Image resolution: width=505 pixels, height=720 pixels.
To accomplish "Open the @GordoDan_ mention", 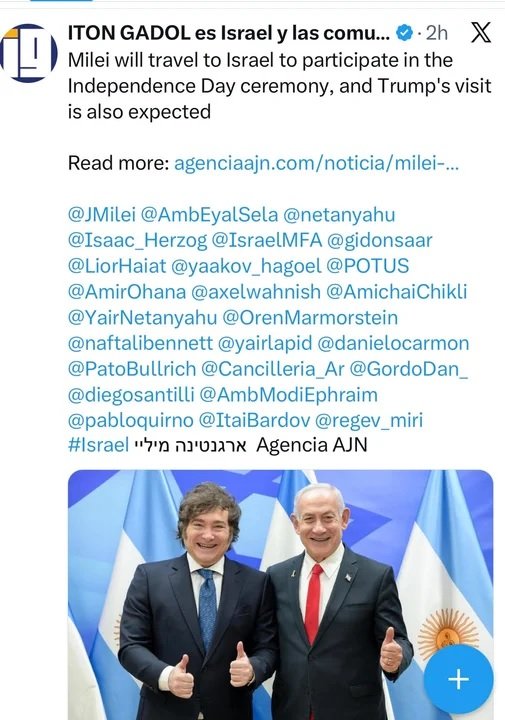I will coord(409,369).
